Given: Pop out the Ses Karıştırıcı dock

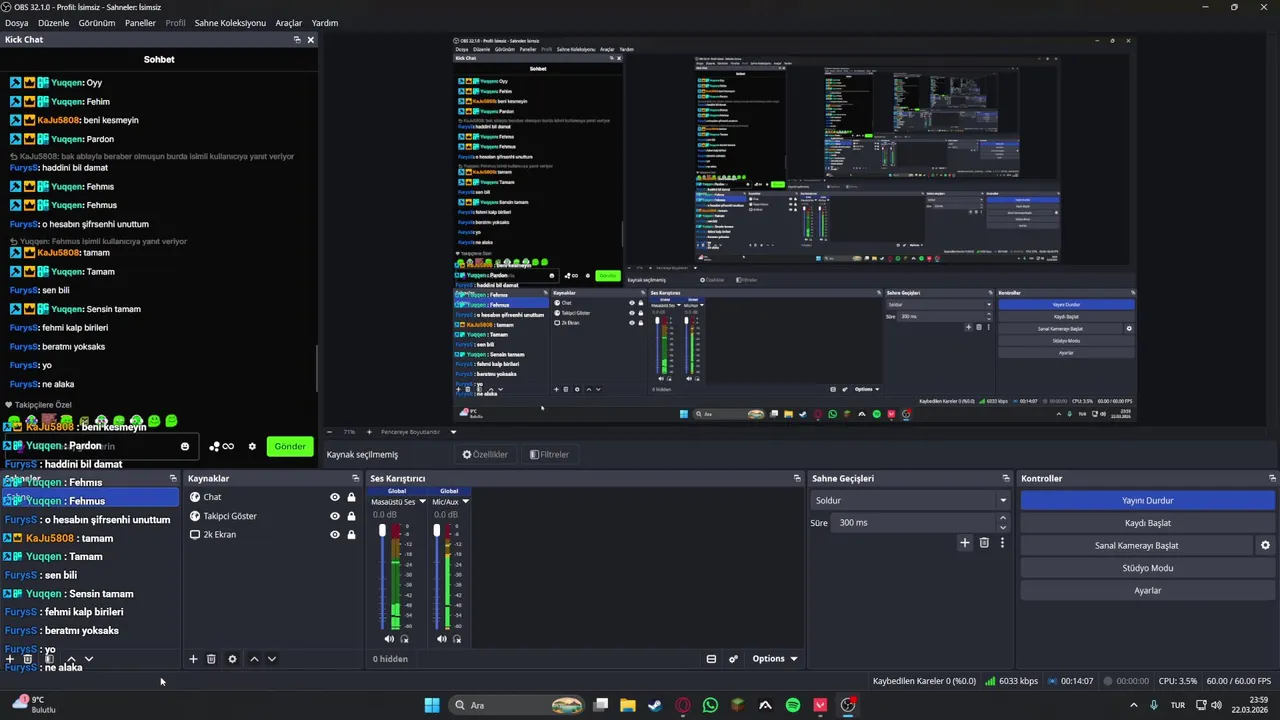Looking at the screenshot, I should pos(797,479).
